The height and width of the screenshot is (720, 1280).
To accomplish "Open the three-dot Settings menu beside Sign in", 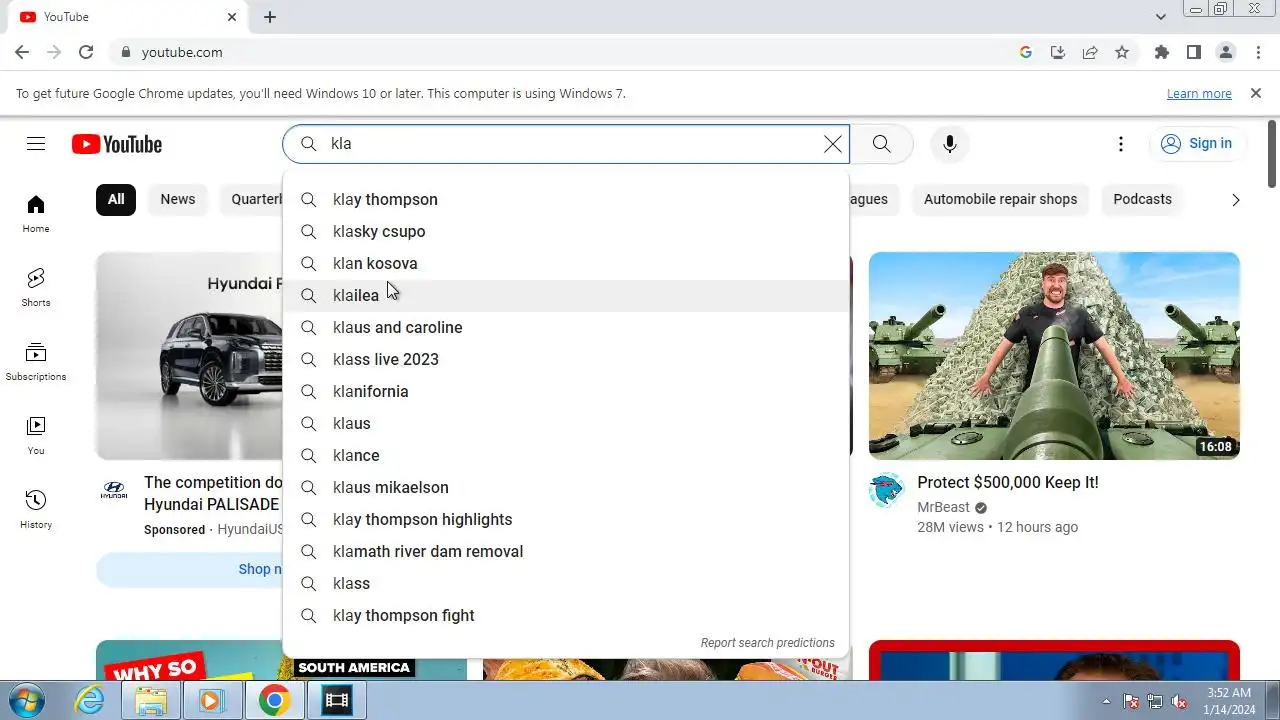I will pos(1121,144).
